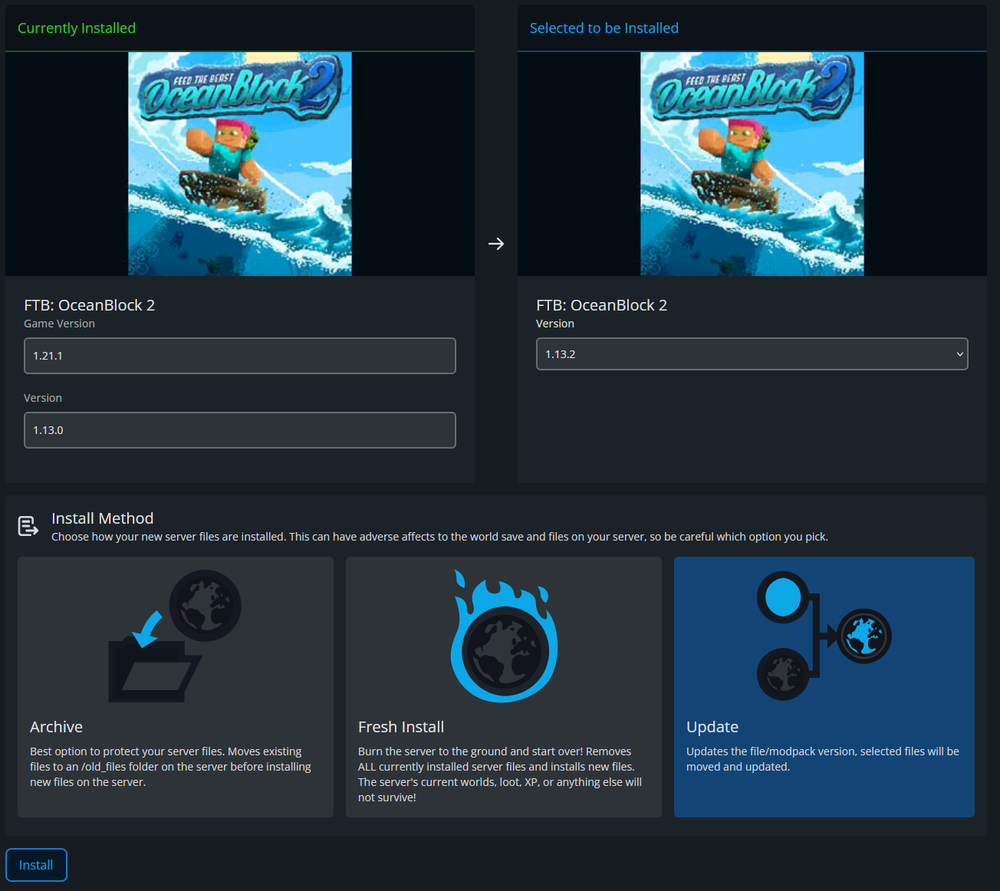Click the "FTB: OceanBlock 2" title in the installed panel
Screen dimensions: 1000x891
click(89, 305)
